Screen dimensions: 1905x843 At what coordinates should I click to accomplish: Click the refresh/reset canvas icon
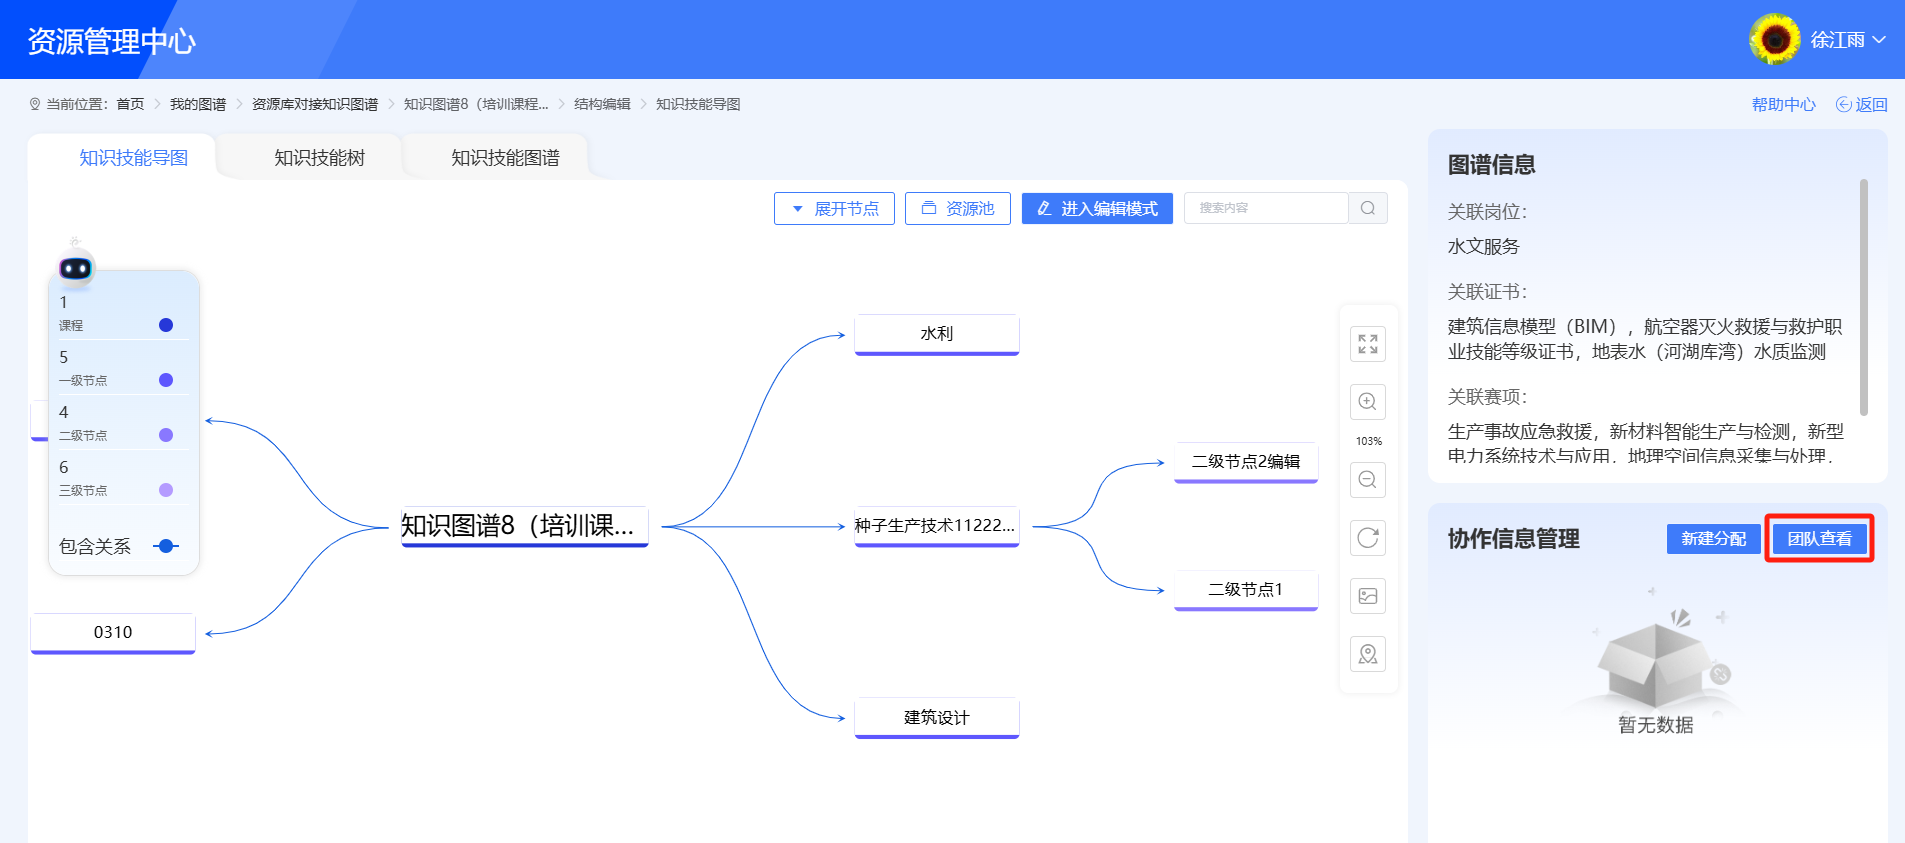(1368, 538)
